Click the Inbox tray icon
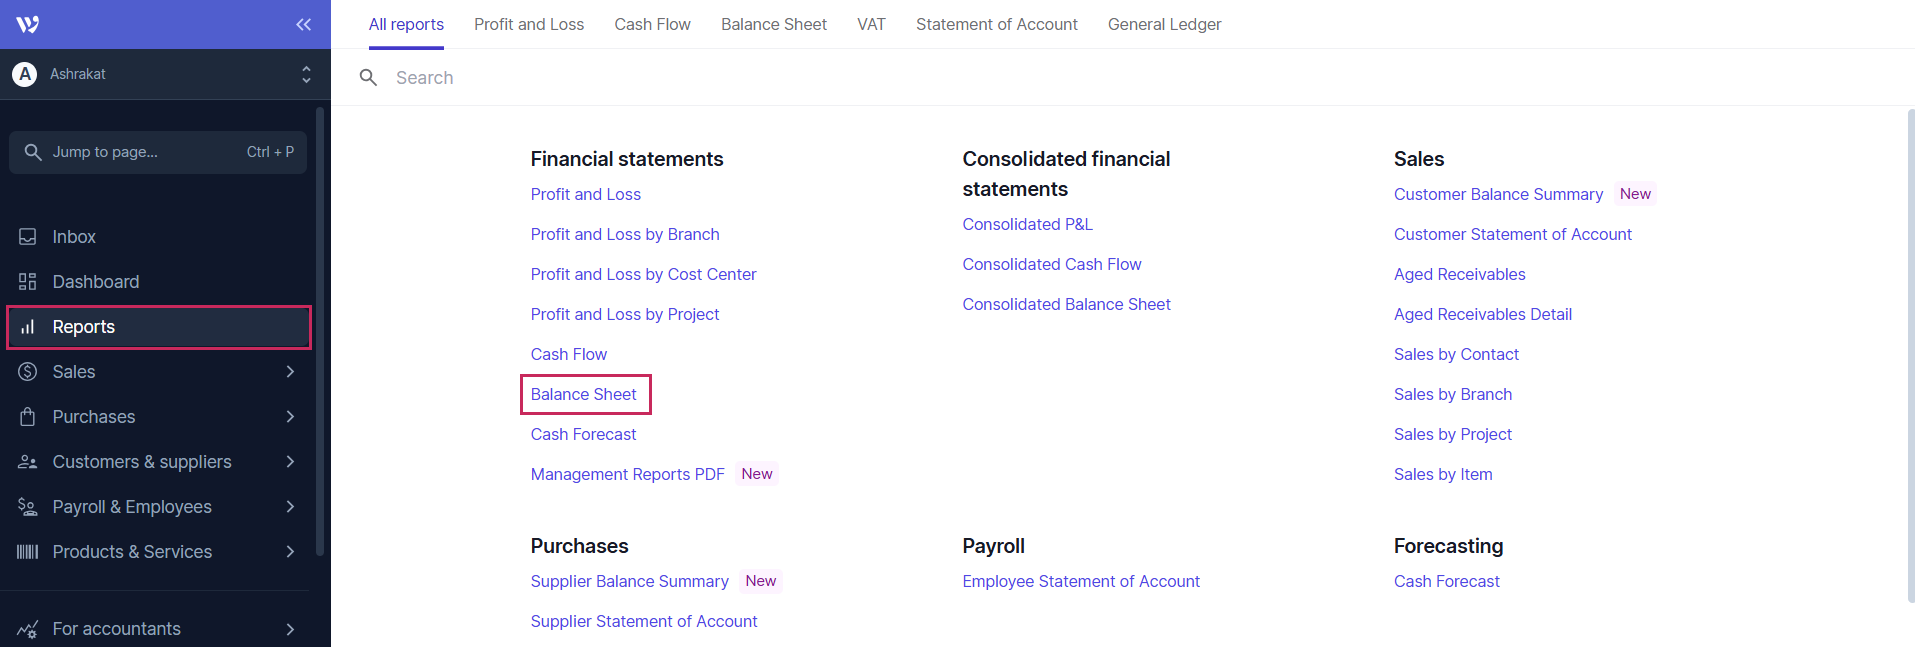 (28, 237)
